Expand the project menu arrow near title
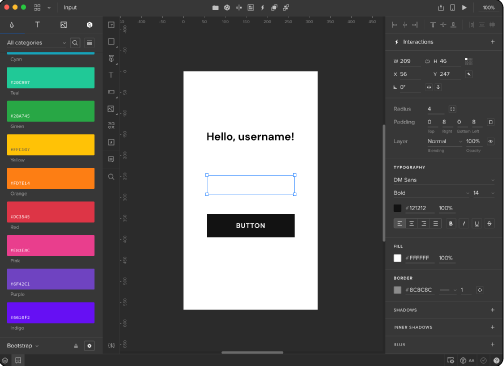Viewport: 504px width, 366px height. (49, 7)
